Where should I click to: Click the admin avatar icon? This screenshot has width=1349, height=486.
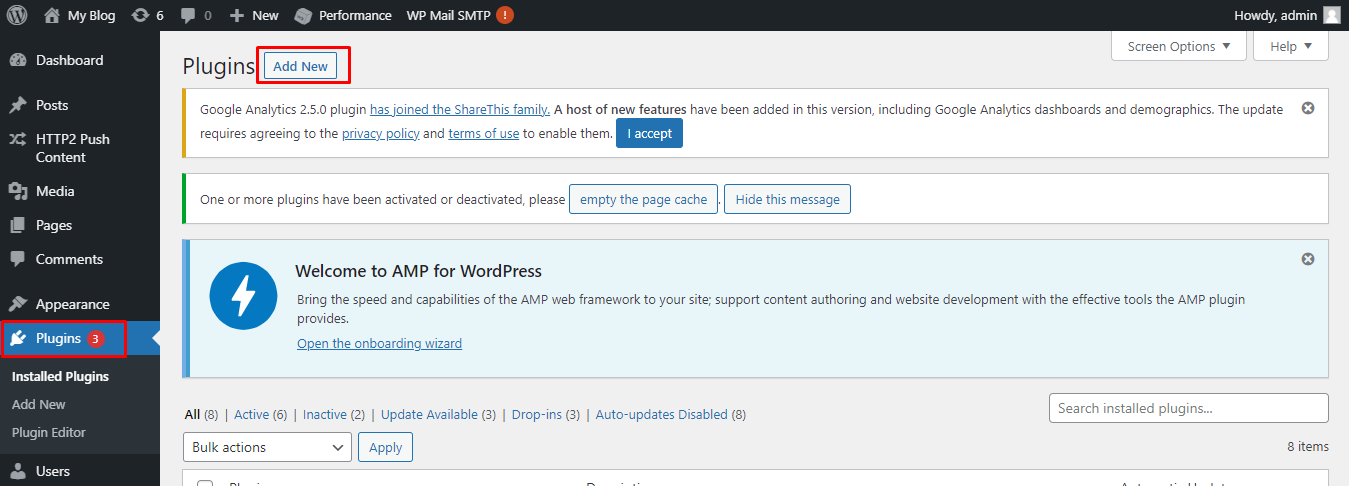pyautogui.click(x=1332, y=15)
